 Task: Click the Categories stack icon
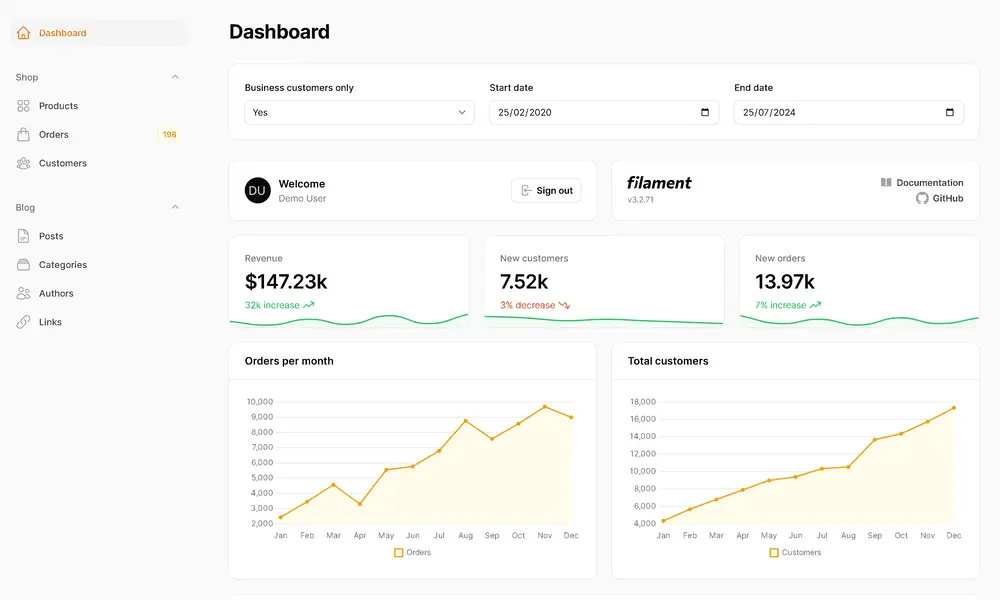(24, 265)
